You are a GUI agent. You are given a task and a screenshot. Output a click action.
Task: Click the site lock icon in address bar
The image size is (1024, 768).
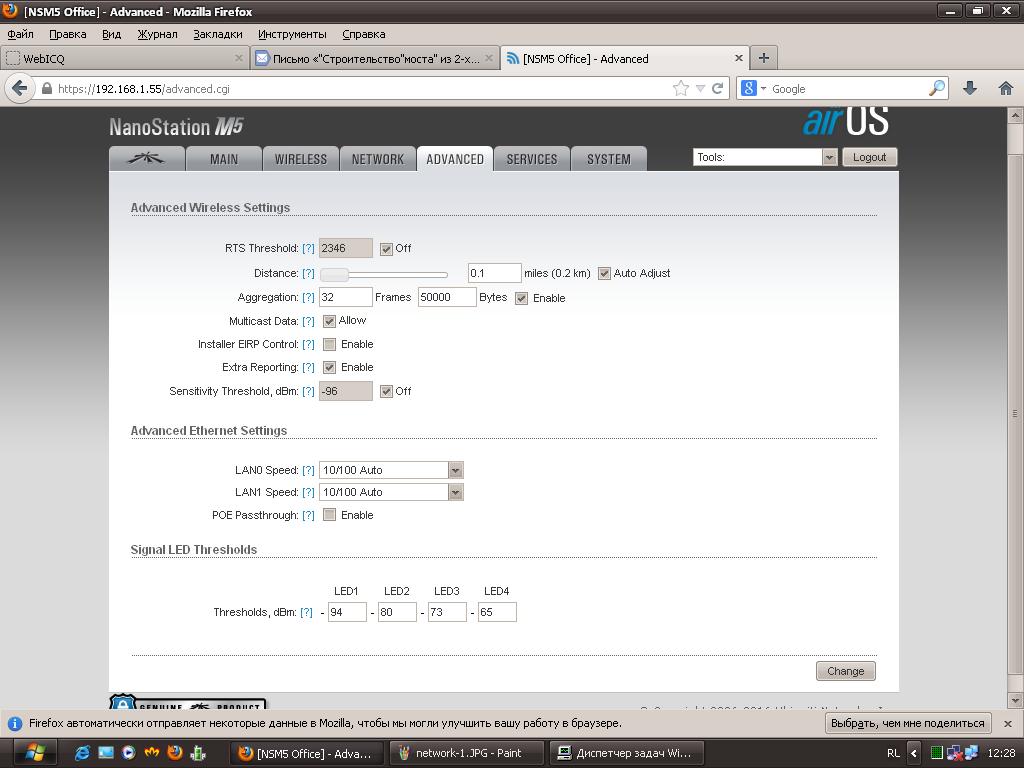46,88
